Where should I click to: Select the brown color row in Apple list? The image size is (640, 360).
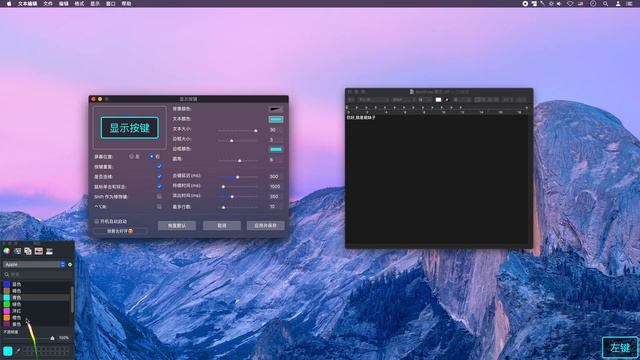[x=36, y=291]
